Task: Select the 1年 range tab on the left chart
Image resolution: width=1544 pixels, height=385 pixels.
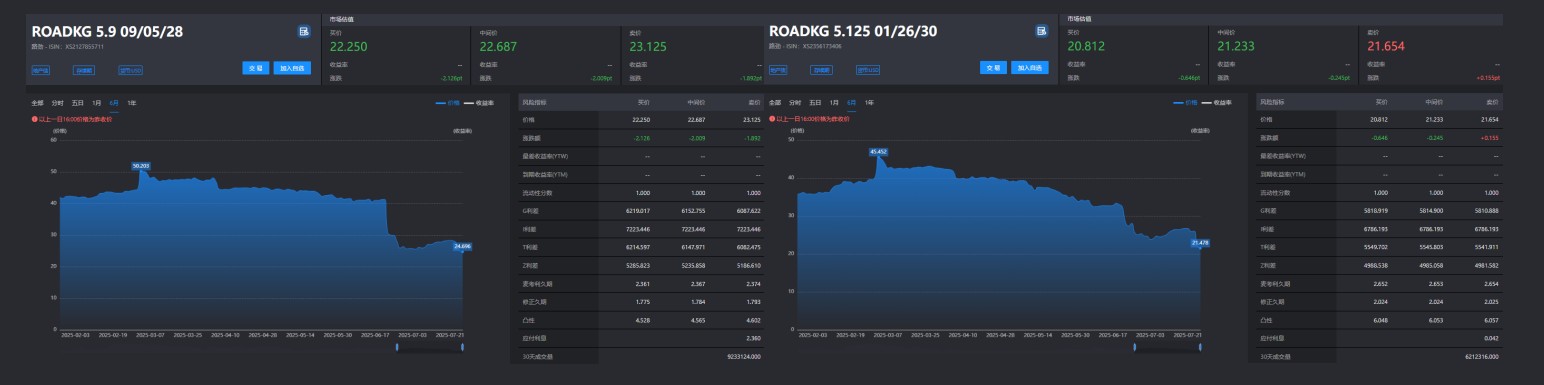Action: pos(132,103)
